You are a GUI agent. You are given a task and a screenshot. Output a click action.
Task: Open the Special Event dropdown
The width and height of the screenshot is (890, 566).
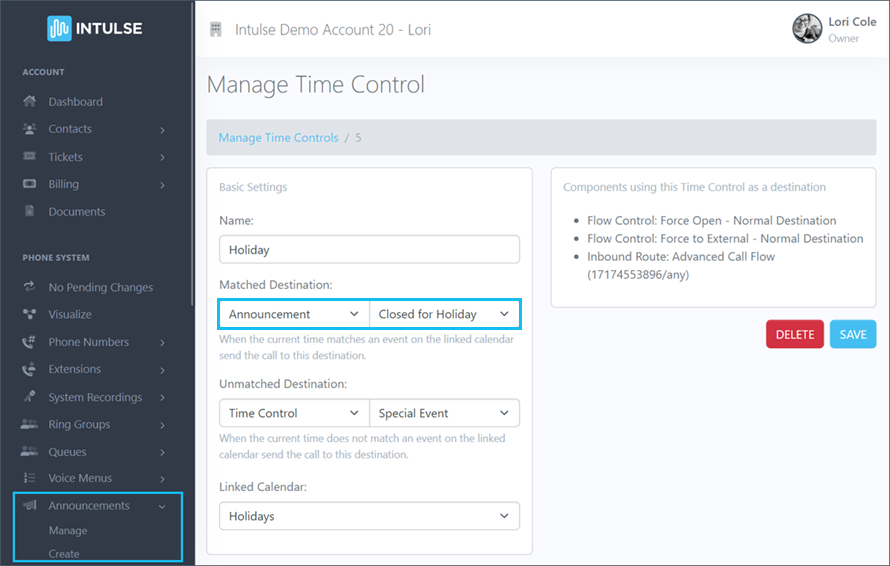tap(444, 413)
